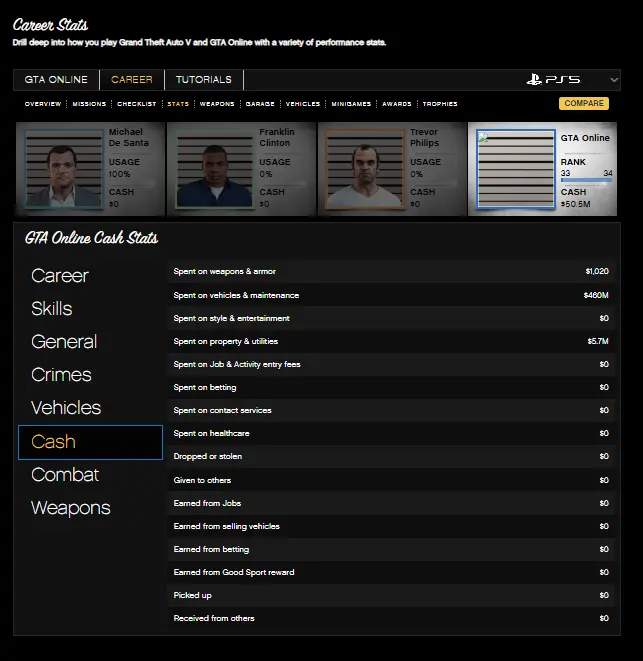Screen dimensions: 643x661
Task: Go to the WEAPONS sub-navigation link
Action: (217, 104)
